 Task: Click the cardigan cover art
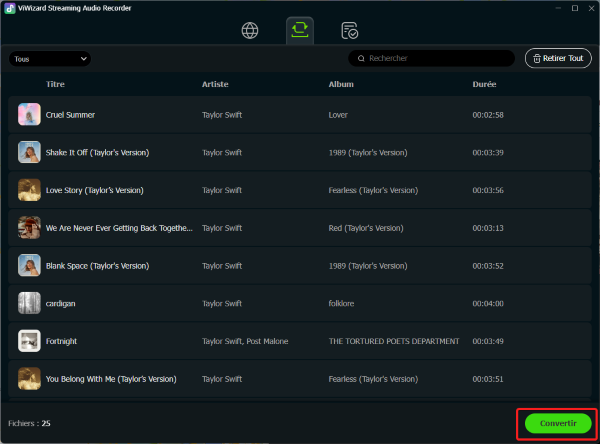[29, 303]
